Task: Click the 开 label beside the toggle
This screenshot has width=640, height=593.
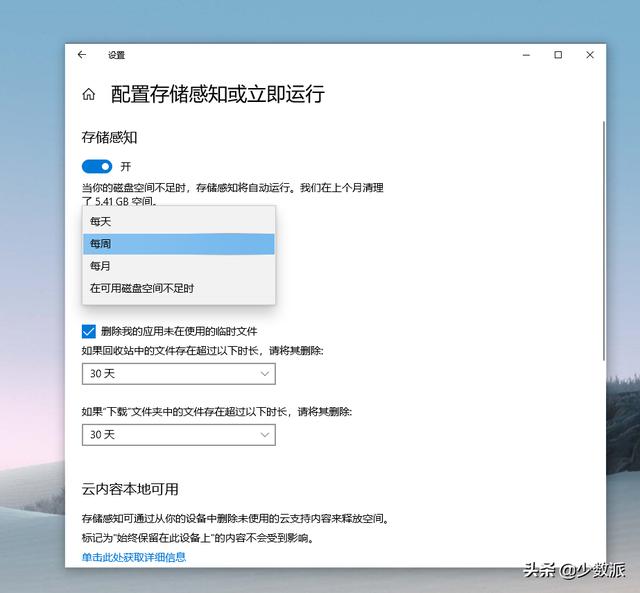Action: (126, 167)
